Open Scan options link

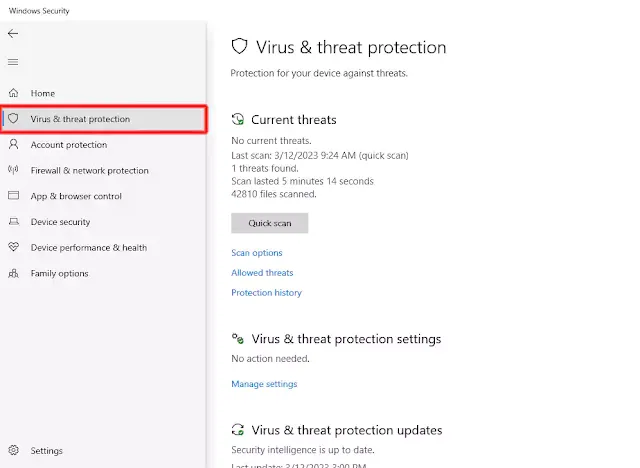pyautogui.click(x=257, y=253)
